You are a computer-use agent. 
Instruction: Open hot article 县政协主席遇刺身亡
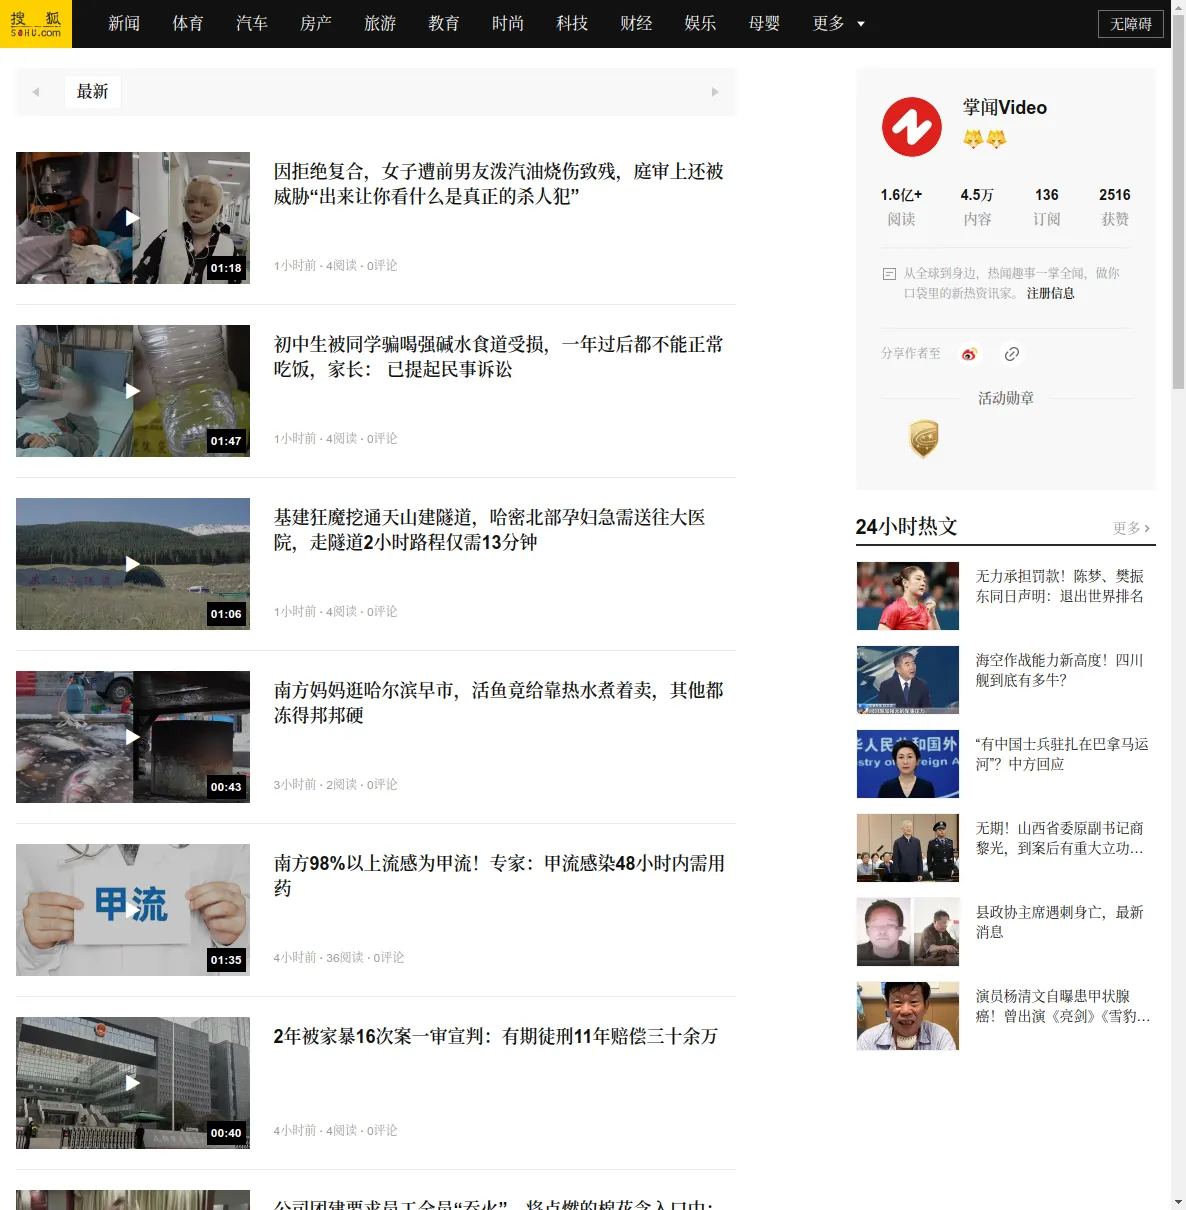click(x=1060, y=922)
